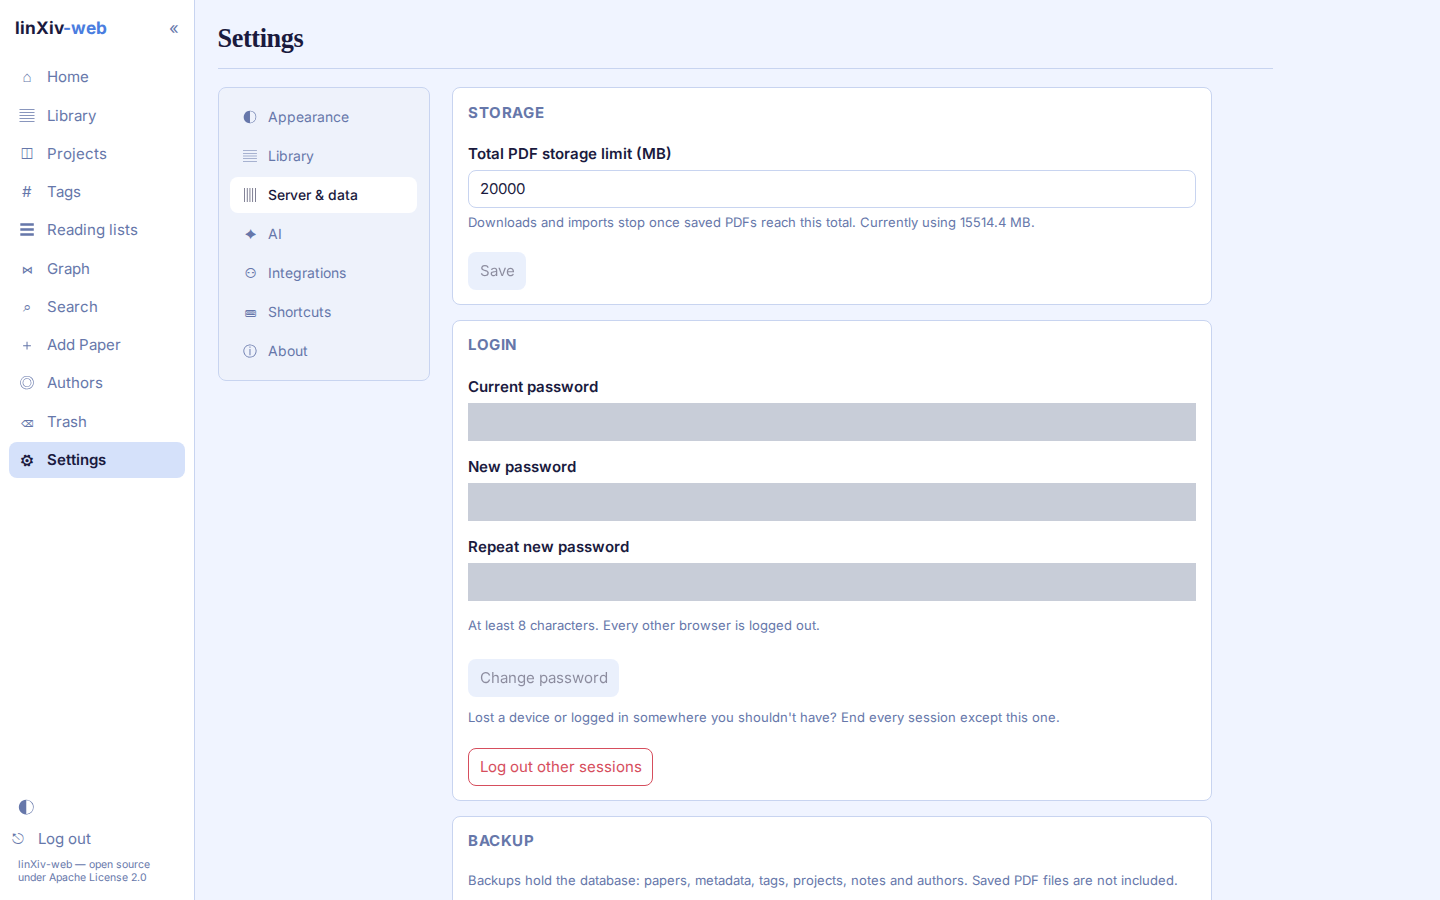1440x900 pixels.
Task: Switch to the AI settings tab
Action: (x=323, y=234)
